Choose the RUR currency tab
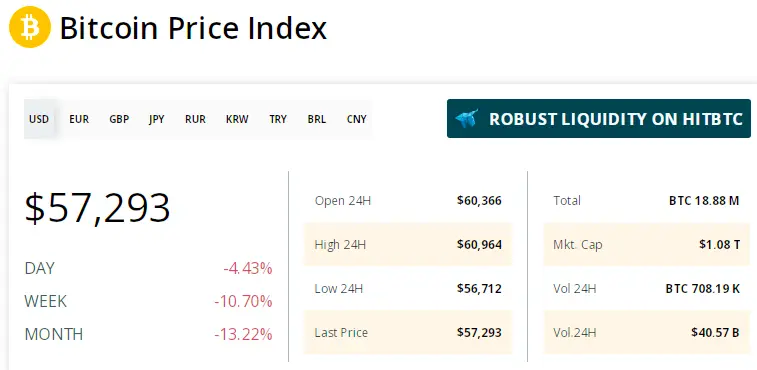Image resolution: width=757 pixels, height=370 pixels. (195, 119)
